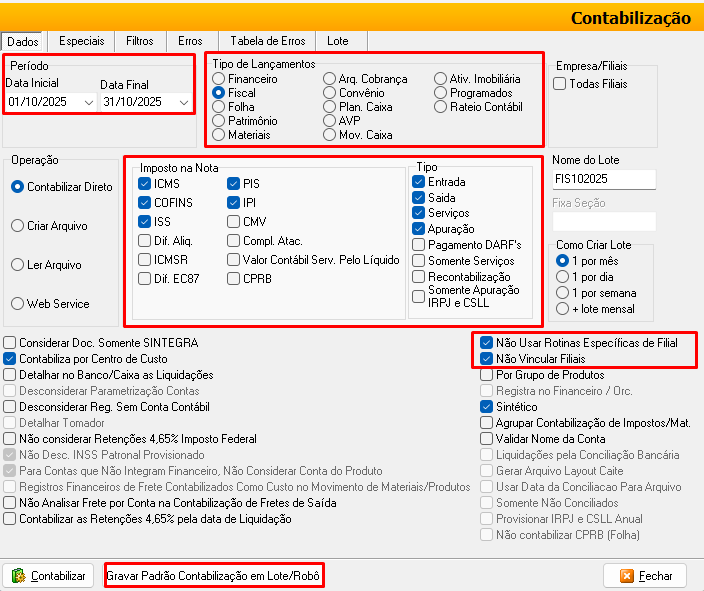Open the Data Inicial date dropdown

coord(89,102)
